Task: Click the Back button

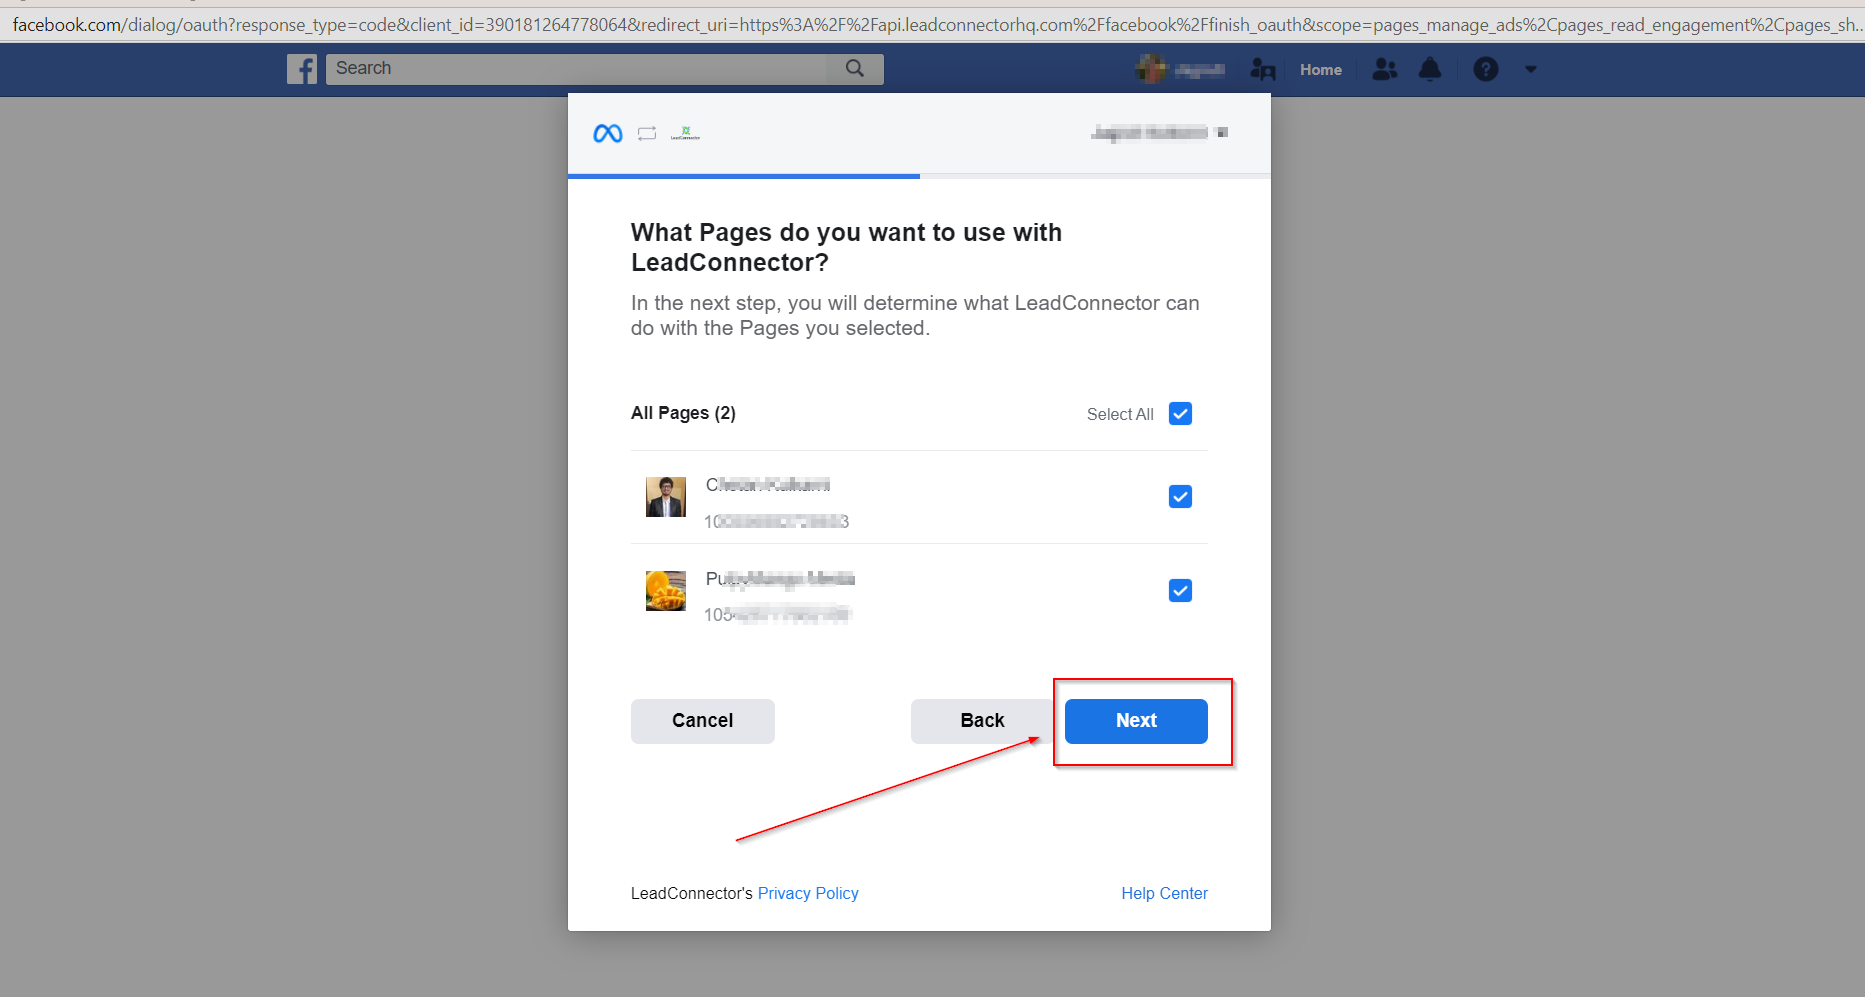Action: (981, 721)
